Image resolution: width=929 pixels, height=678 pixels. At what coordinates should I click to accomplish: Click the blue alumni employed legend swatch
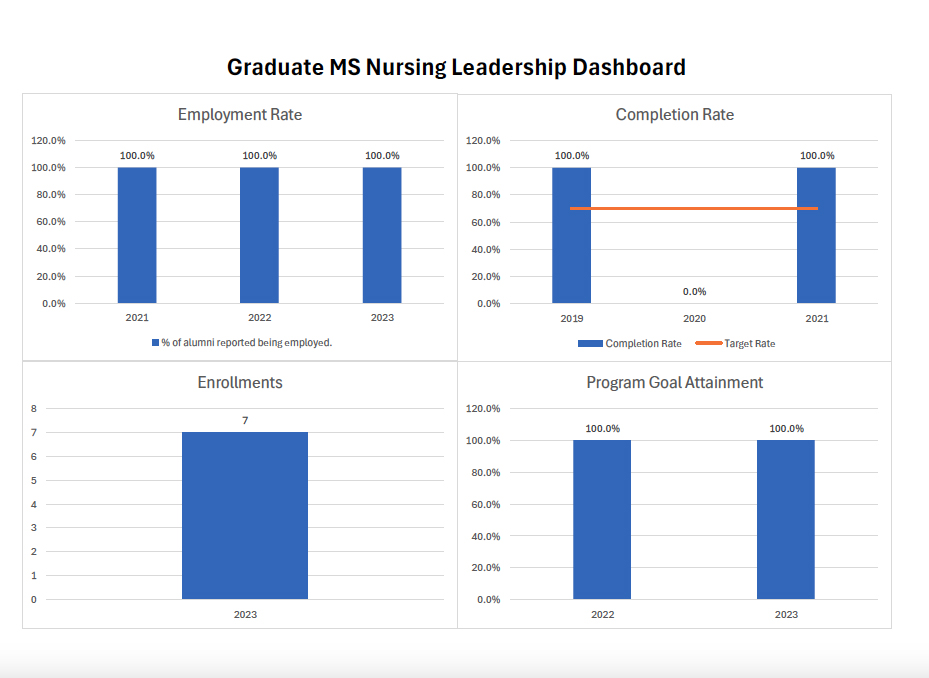pos(156,343)
